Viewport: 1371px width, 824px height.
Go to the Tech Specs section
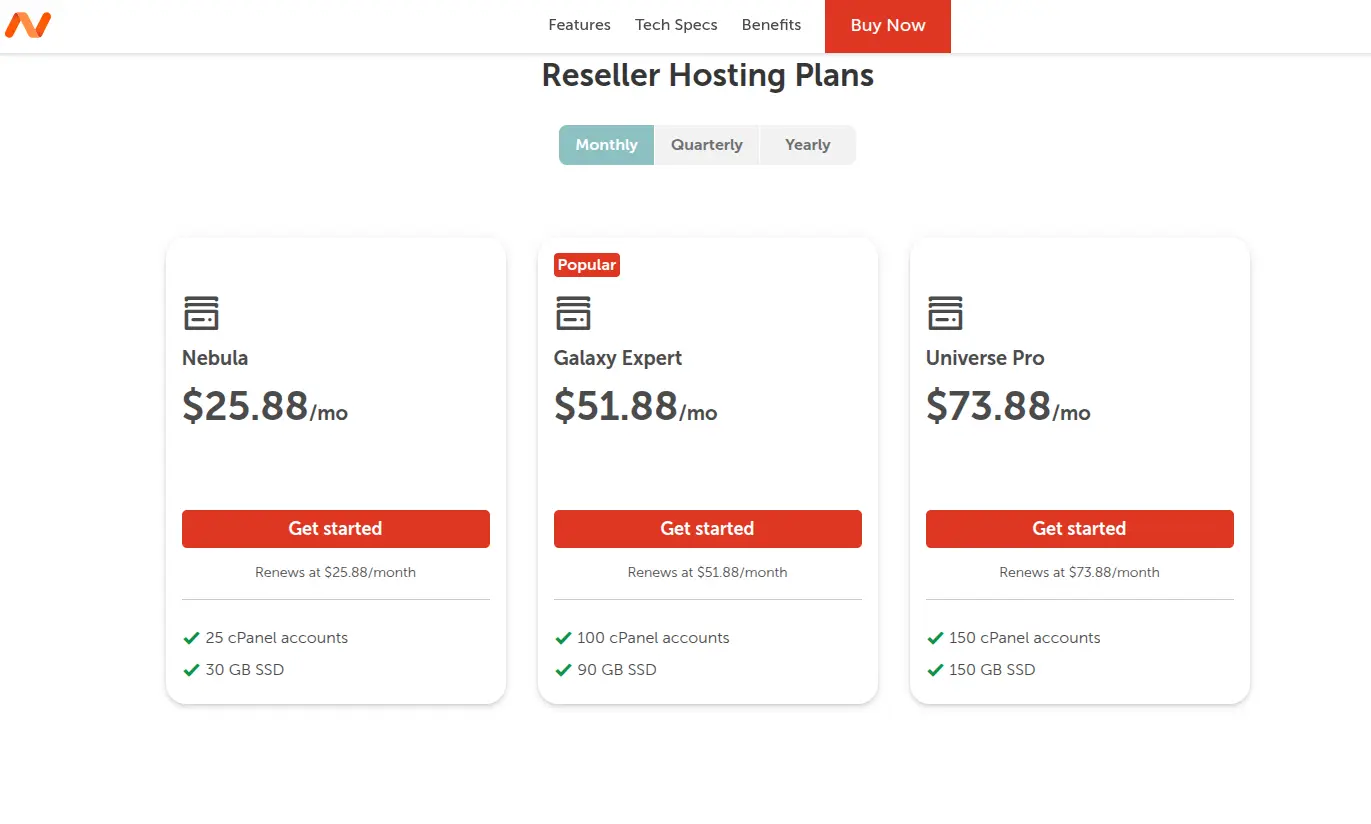pos(676,25)
